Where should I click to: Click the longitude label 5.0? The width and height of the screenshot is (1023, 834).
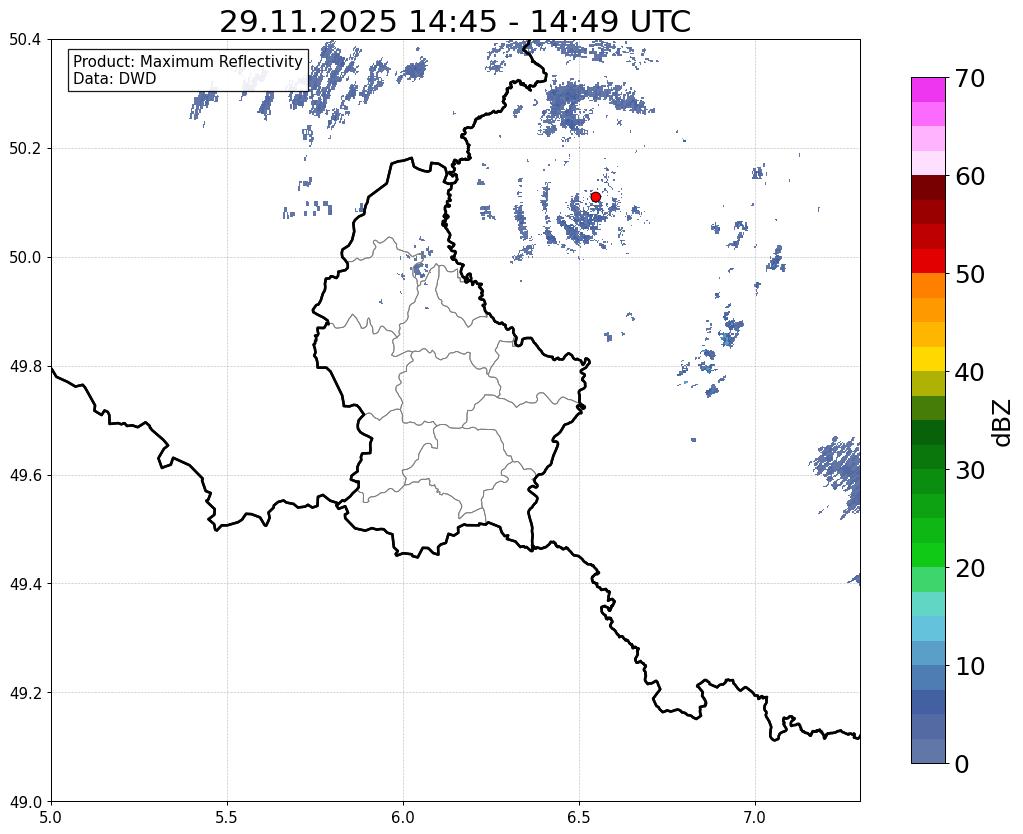point(51,817)
